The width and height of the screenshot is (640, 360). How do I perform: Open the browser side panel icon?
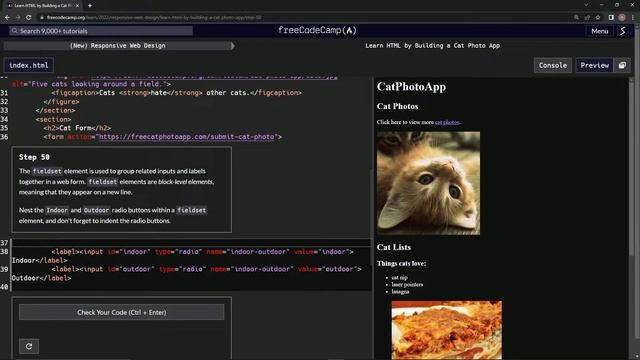(611, 18)
